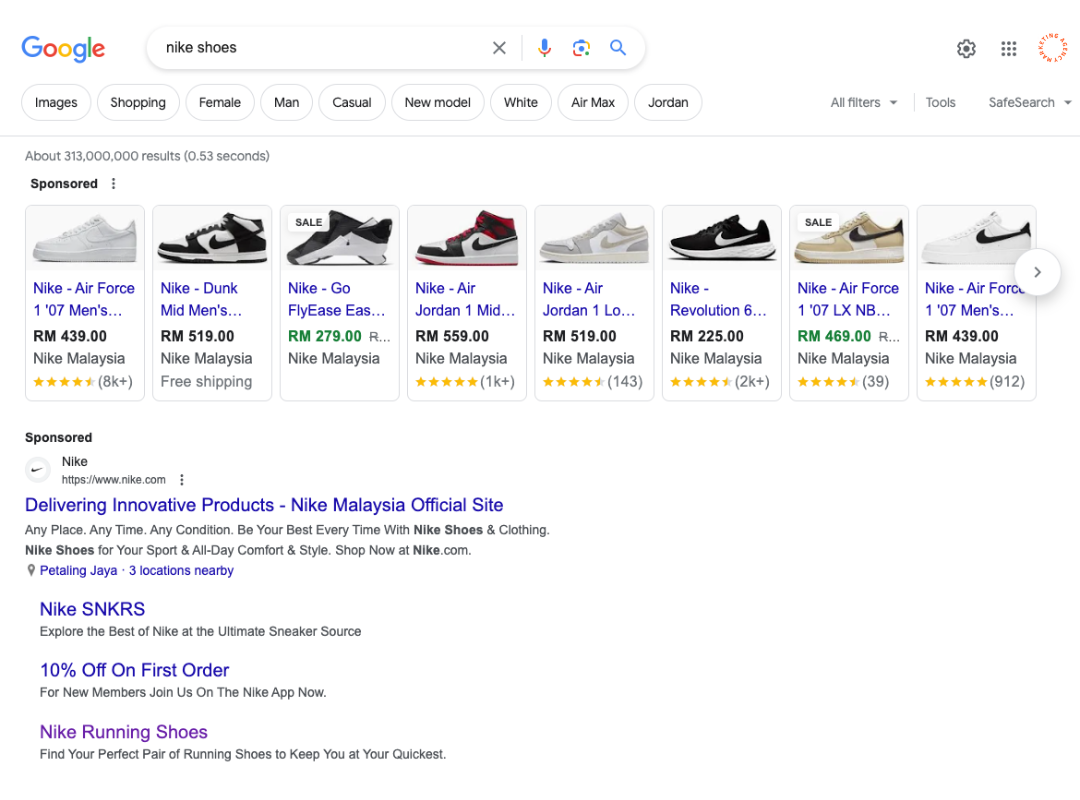The width and height of the screenshot is (1080, 800).
Task: Open black Nike Revolution 6 shoe image
Action: [x=722, y=238]
